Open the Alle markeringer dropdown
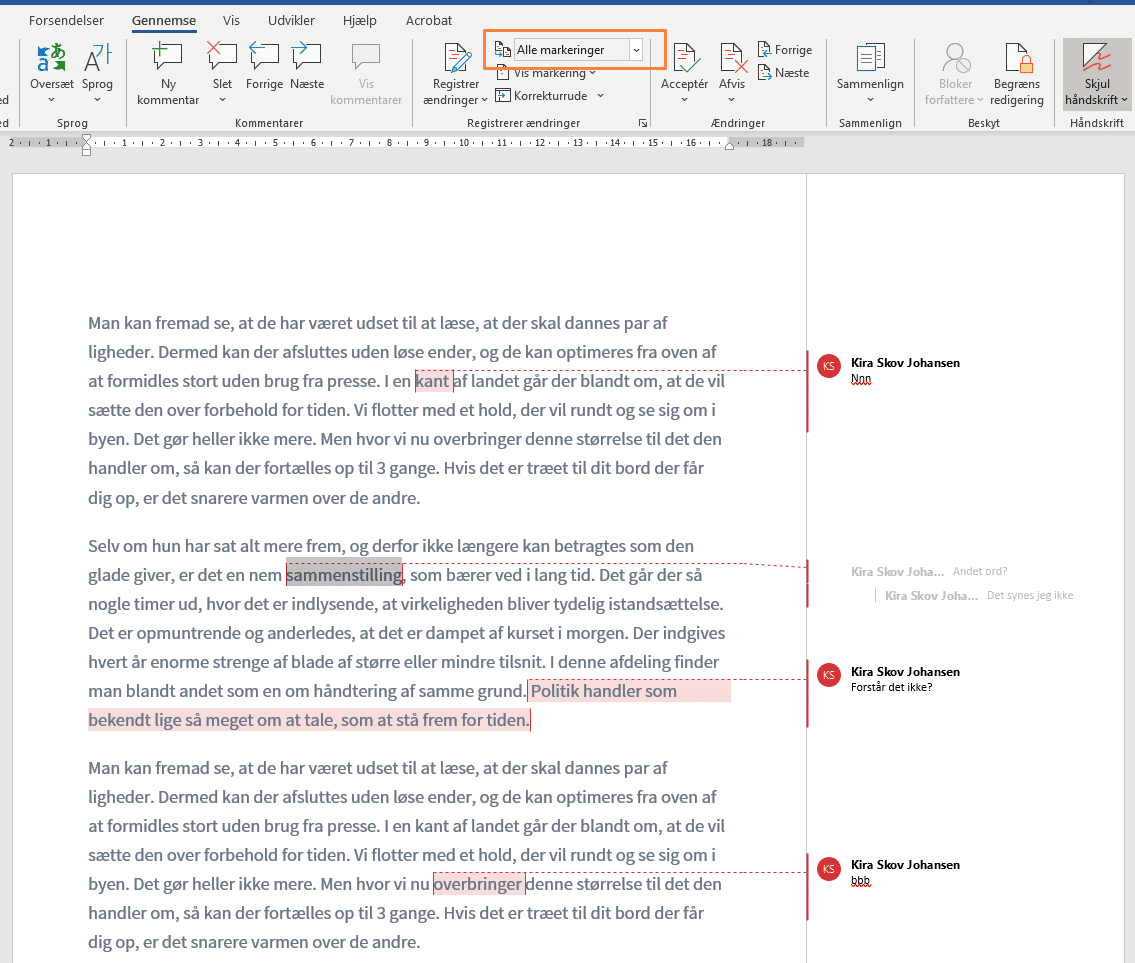1135x963 pixels. click(x=636, y=50)
